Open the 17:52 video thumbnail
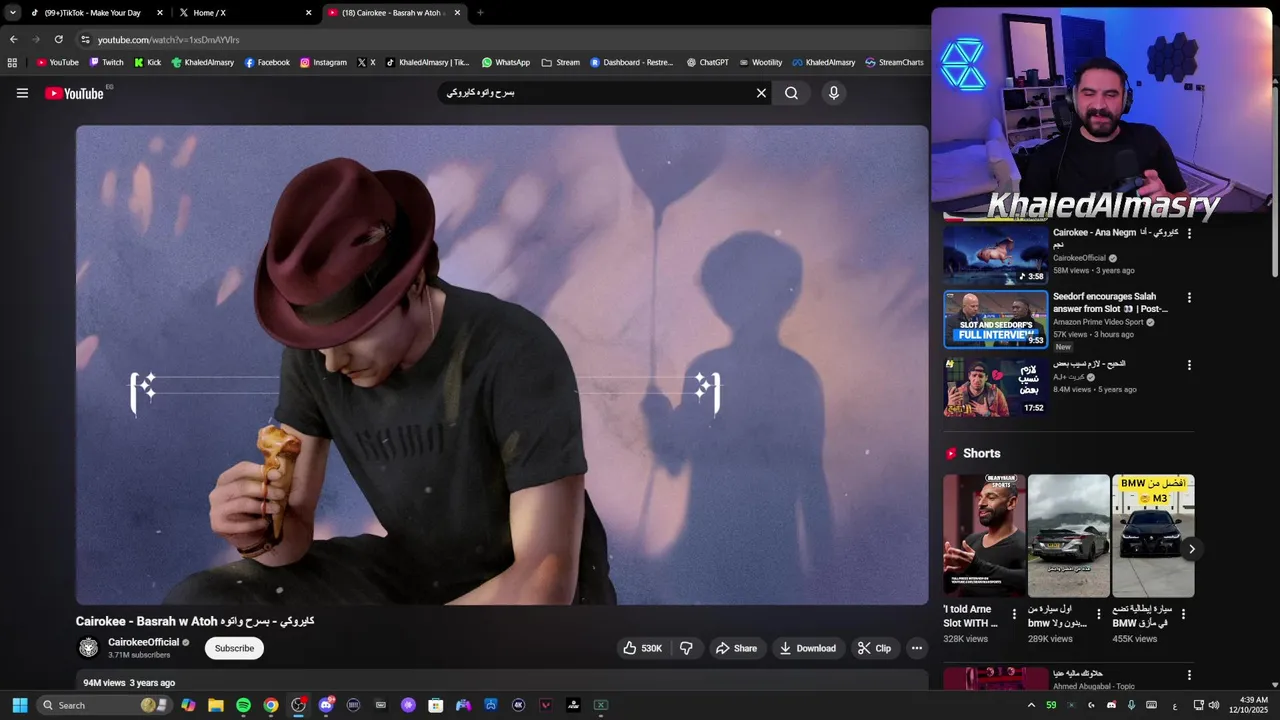Screen dimensions: 1280x720 click(996, 387)
